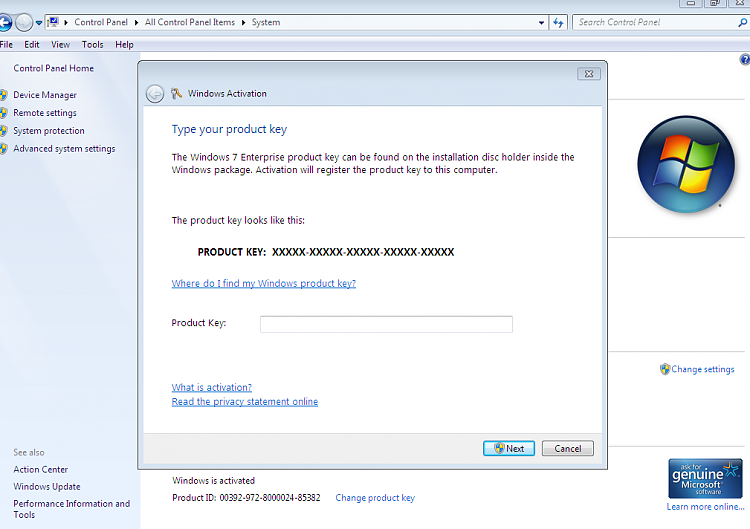Open the Edit menu

pyautogui.click(x=32, y=44)
